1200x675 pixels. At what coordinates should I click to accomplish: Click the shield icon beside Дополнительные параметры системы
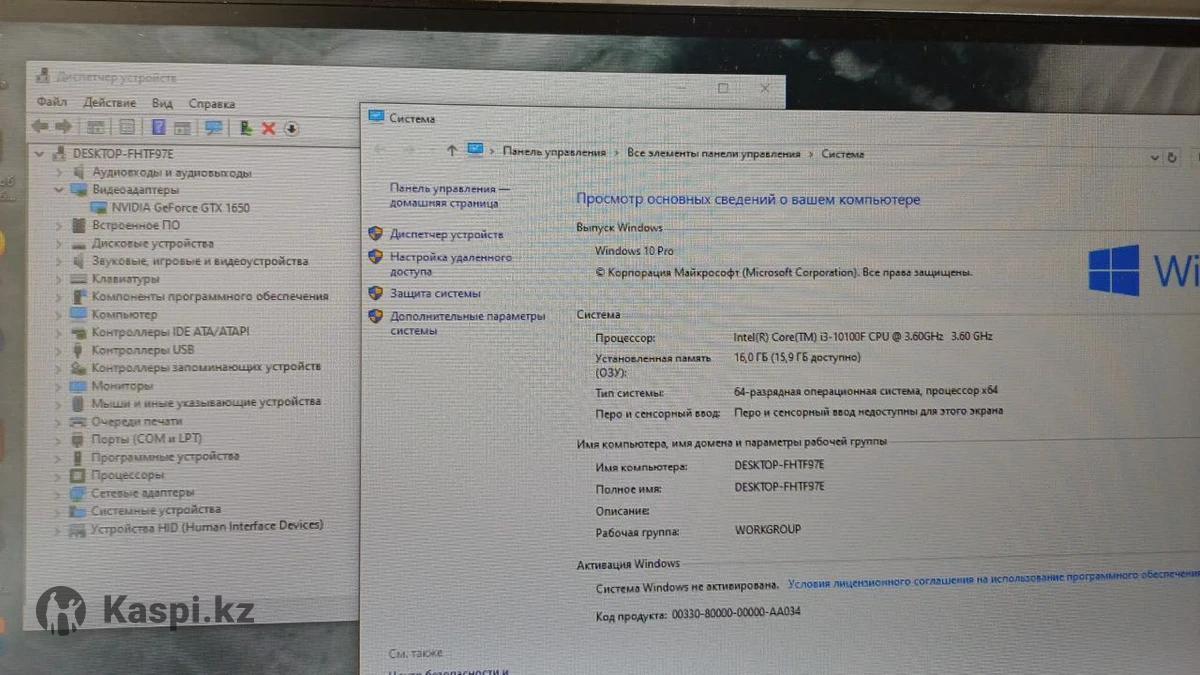(375, 316)
